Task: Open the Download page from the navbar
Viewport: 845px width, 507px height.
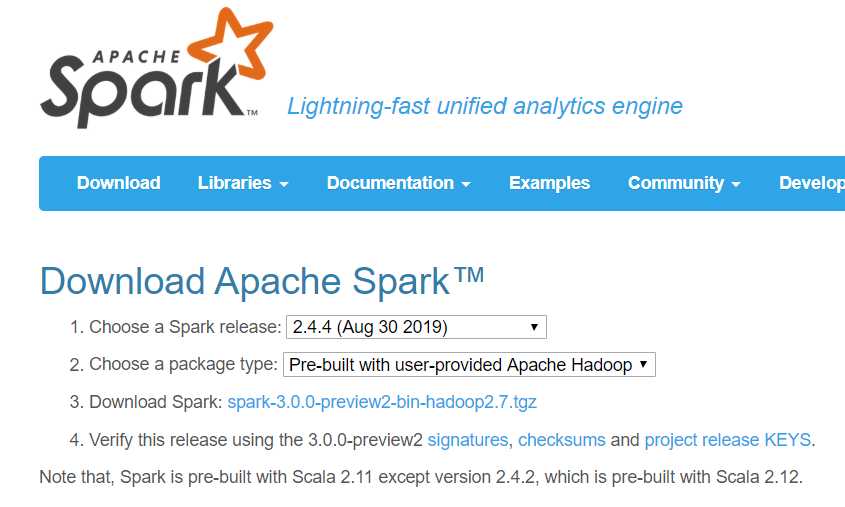Action: pos(118,183)
